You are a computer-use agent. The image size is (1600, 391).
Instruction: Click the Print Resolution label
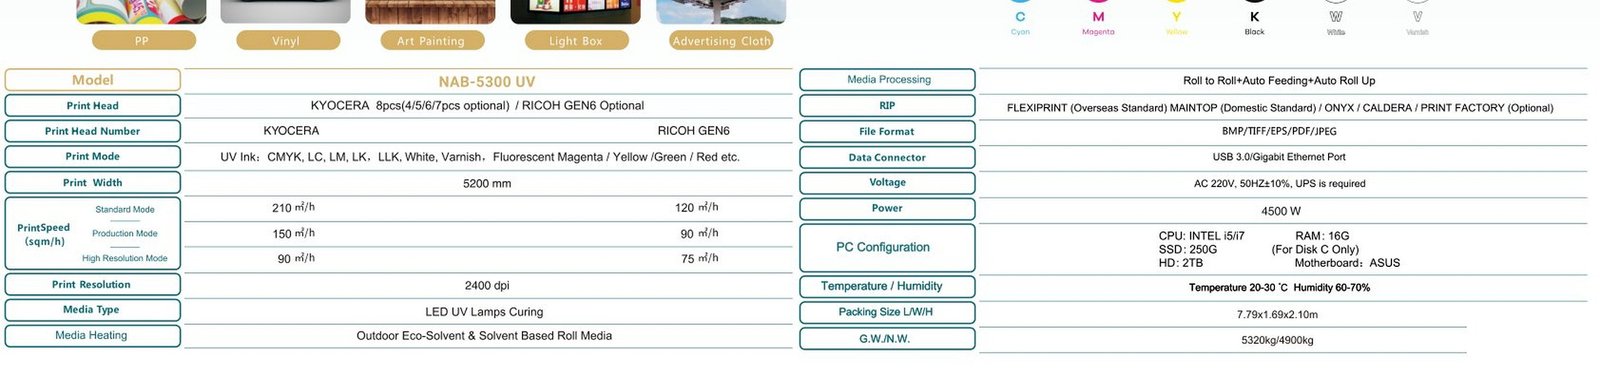point(93,285)
